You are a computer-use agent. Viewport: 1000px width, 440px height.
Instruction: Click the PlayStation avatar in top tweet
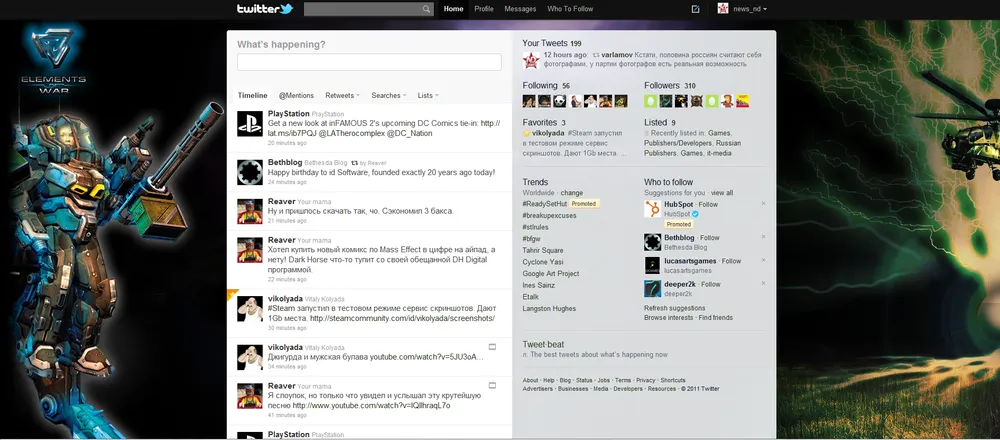250,124
